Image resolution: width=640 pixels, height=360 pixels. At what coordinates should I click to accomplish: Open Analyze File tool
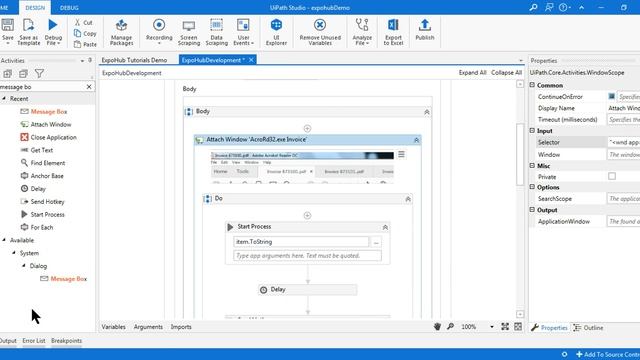point(362,31)
